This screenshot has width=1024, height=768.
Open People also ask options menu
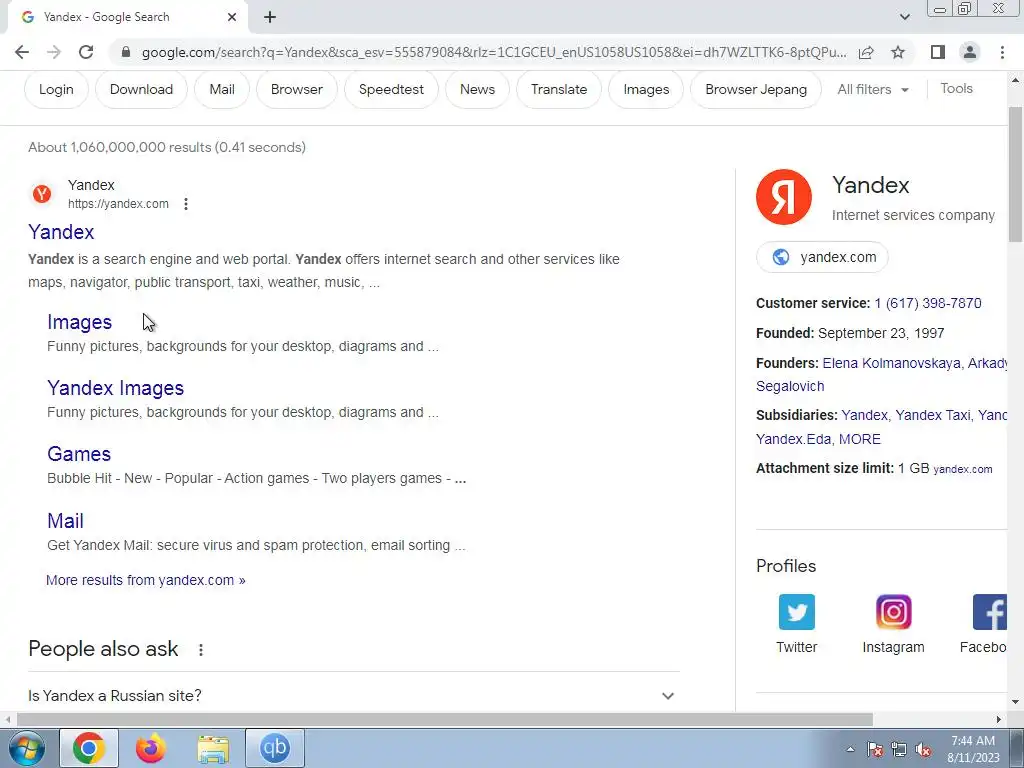point(201,650)
